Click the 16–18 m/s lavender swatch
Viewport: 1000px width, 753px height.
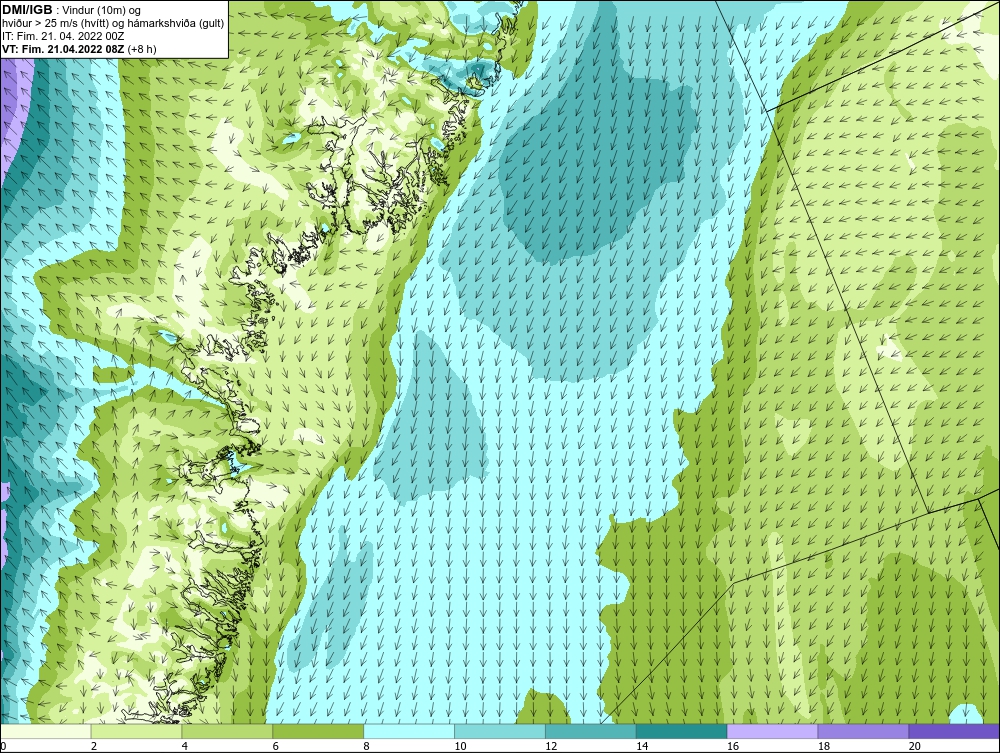pos(772,731)
